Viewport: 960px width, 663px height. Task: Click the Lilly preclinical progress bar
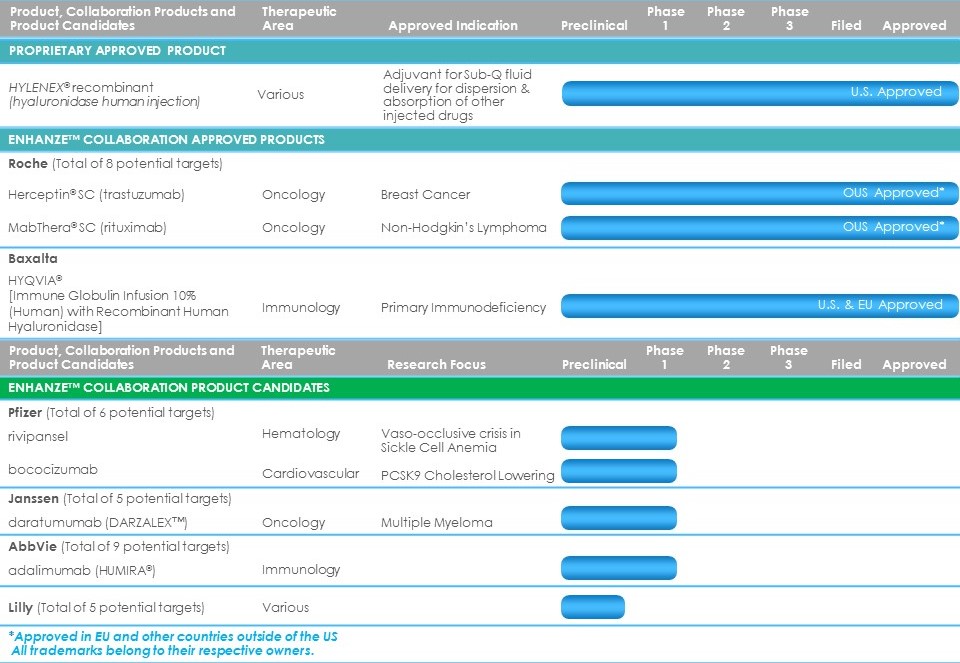pyautogui.click(x=593, y=607)
